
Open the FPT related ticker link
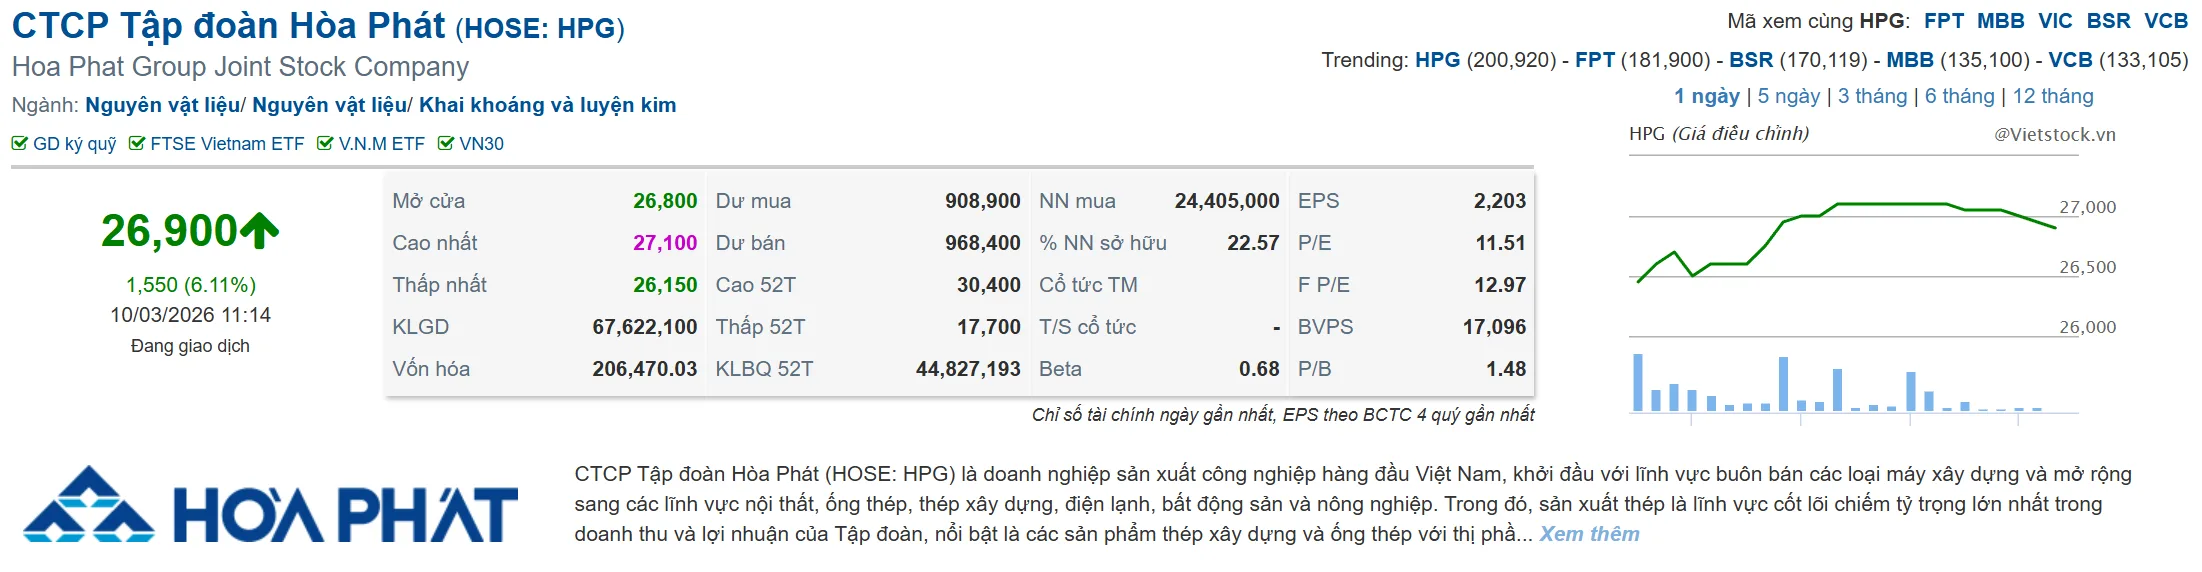pyautogui.click(x=1944, y=21)
